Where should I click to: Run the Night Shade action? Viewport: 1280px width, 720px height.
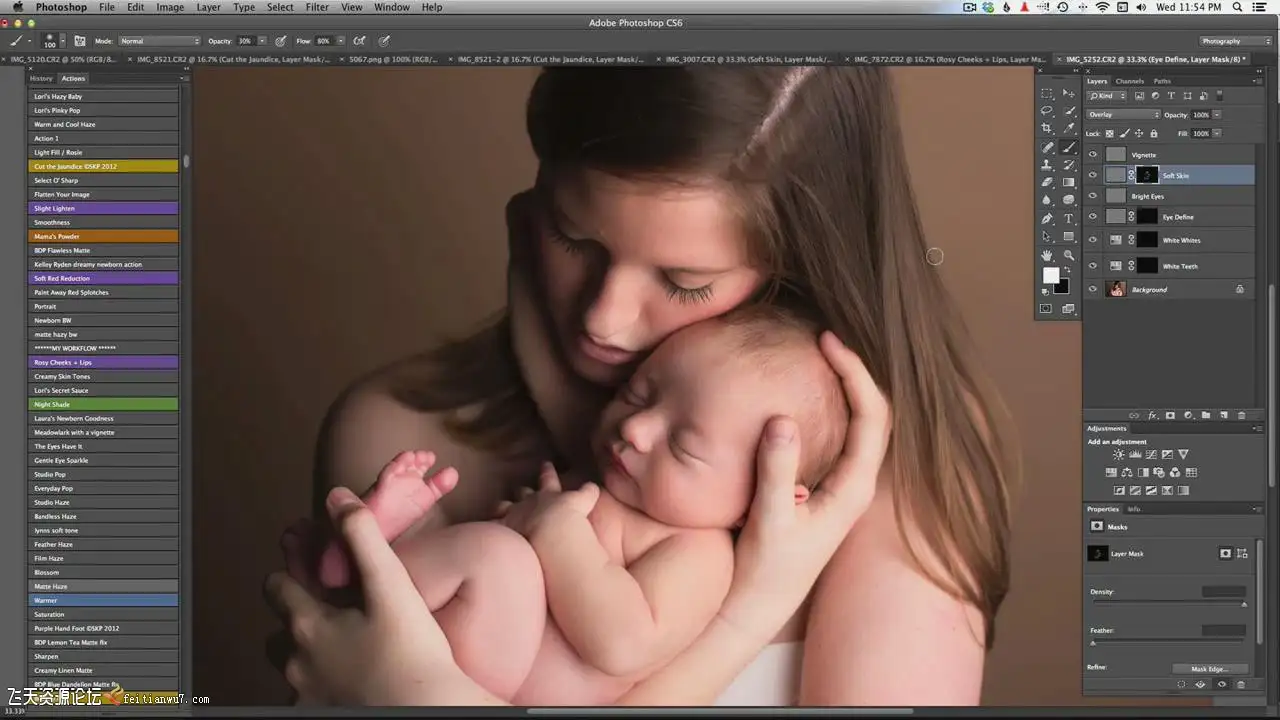click(x=103, y=404)
